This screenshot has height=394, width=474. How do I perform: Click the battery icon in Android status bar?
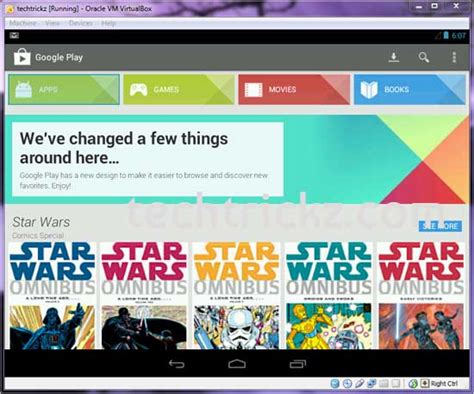click(x=446, y=35)
